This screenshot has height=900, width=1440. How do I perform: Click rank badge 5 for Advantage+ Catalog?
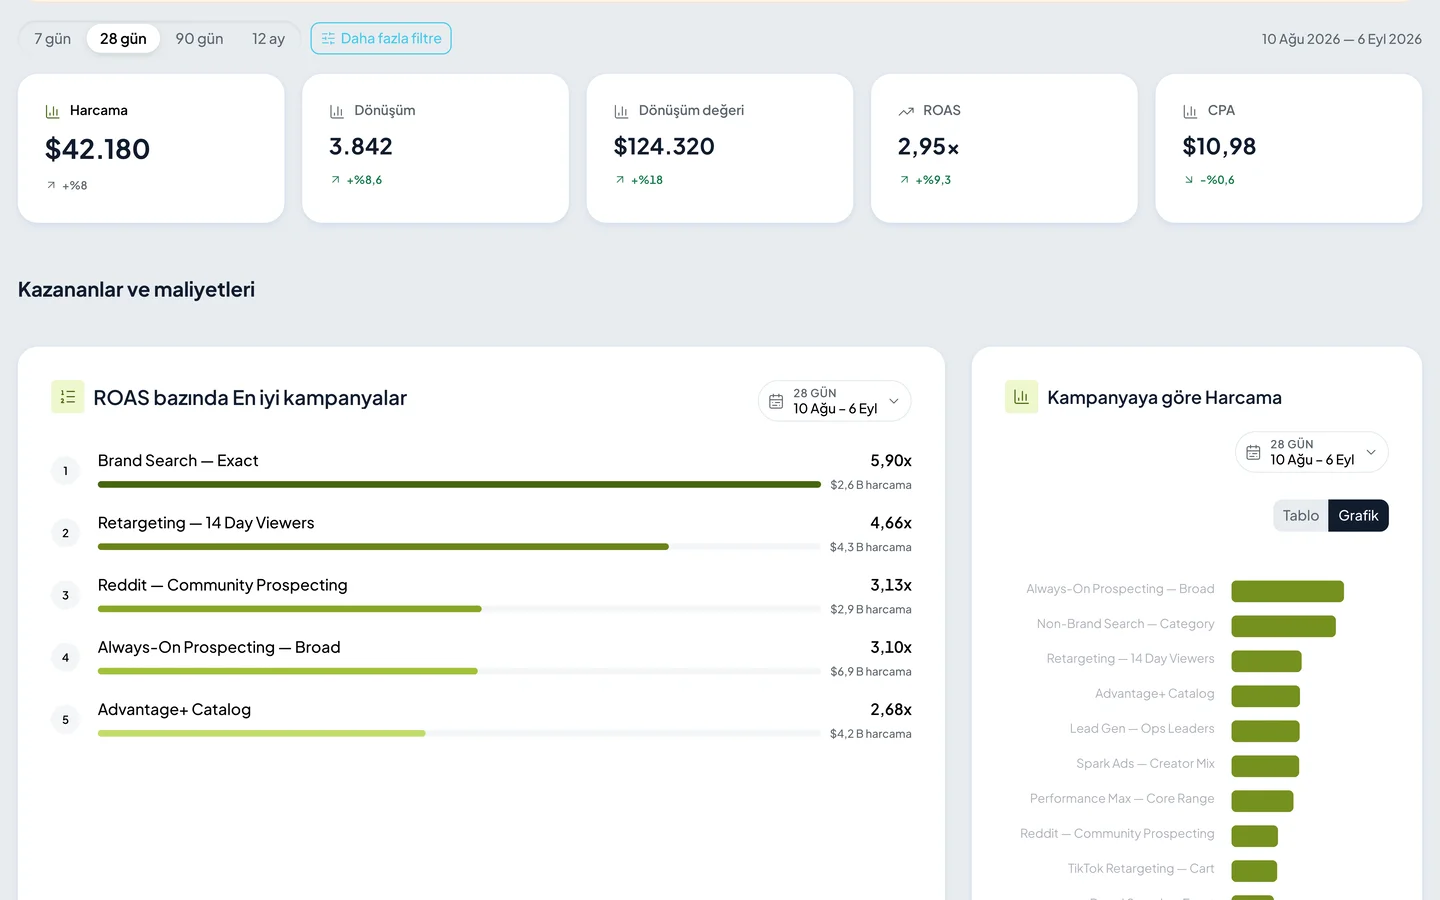point(66,720)
